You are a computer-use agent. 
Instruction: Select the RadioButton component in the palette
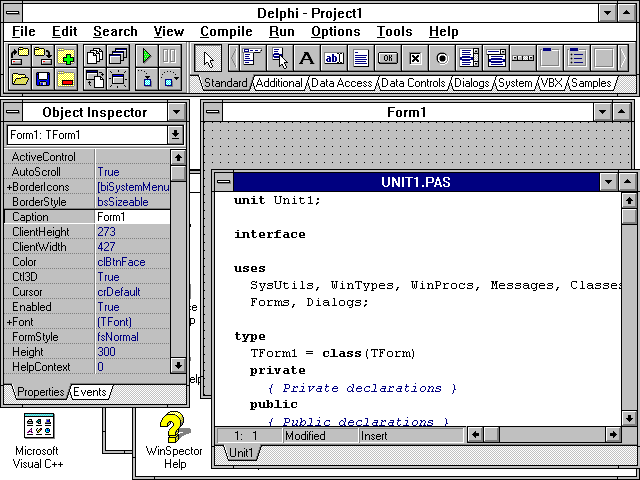click(442, 58)
